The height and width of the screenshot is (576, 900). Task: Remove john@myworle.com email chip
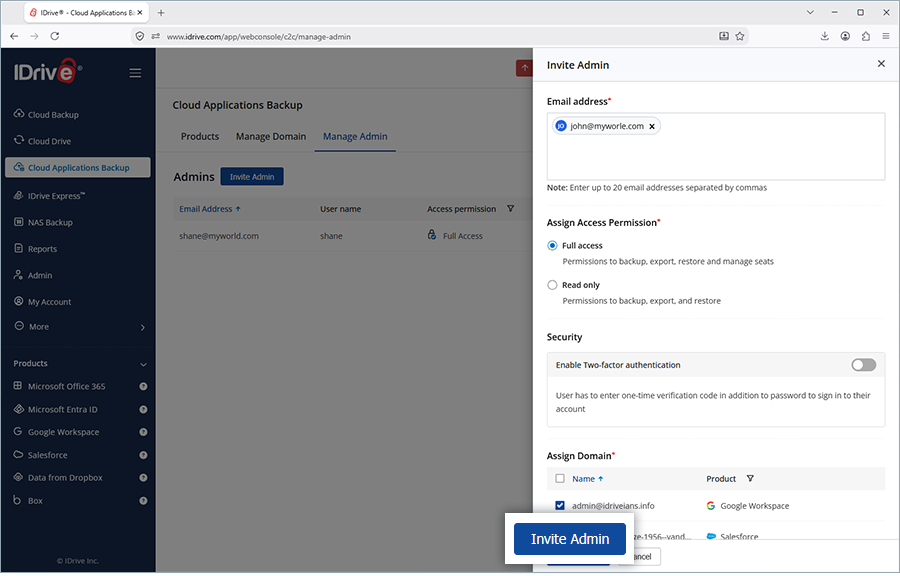[x=651, y=126]
